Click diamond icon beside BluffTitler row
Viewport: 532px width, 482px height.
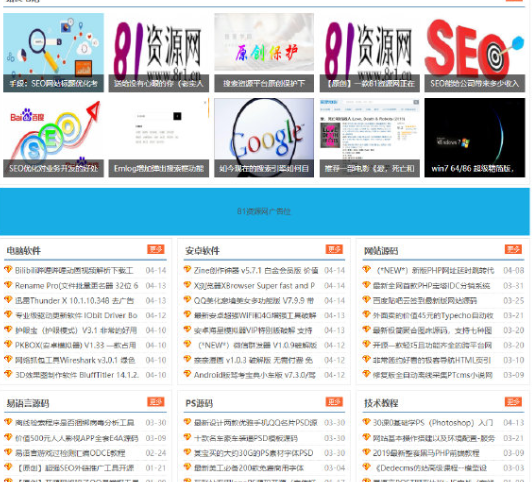[x=8, y=374]
